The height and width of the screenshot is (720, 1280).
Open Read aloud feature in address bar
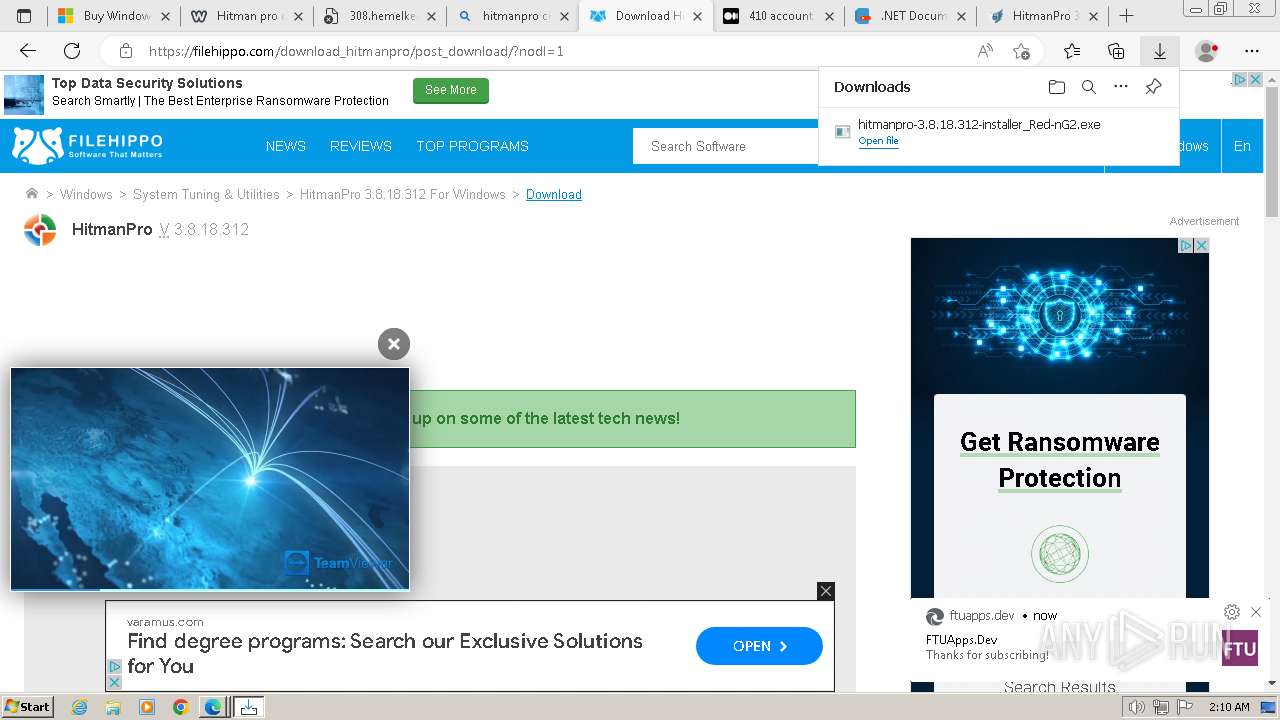[985, 51]
